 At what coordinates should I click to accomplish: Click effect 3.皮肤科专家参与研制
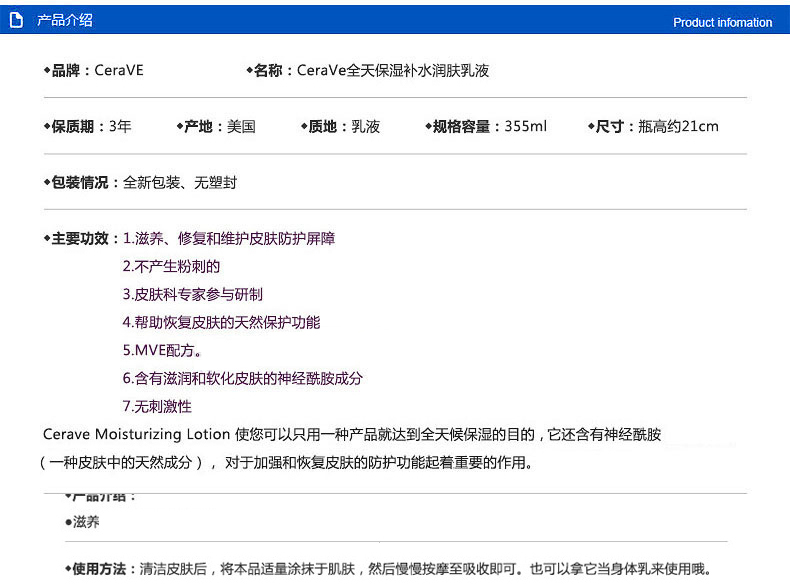point(193,294)
